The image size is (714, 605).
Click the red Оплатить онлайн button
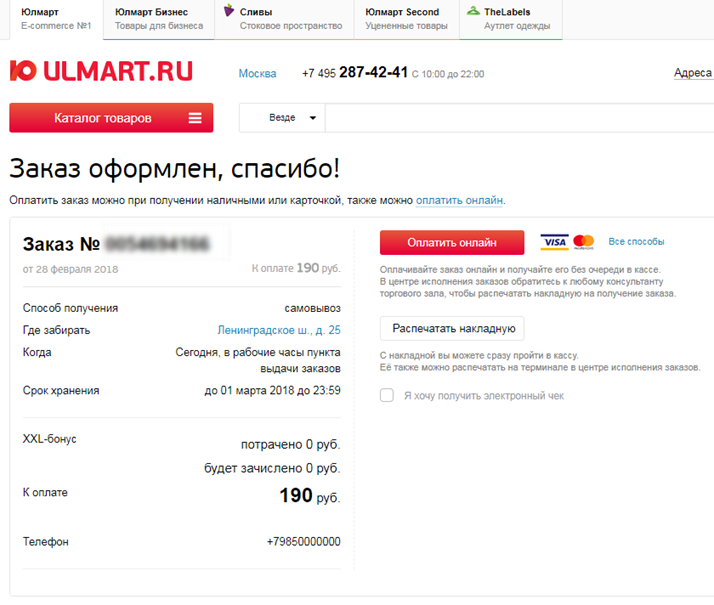point(452,243)
